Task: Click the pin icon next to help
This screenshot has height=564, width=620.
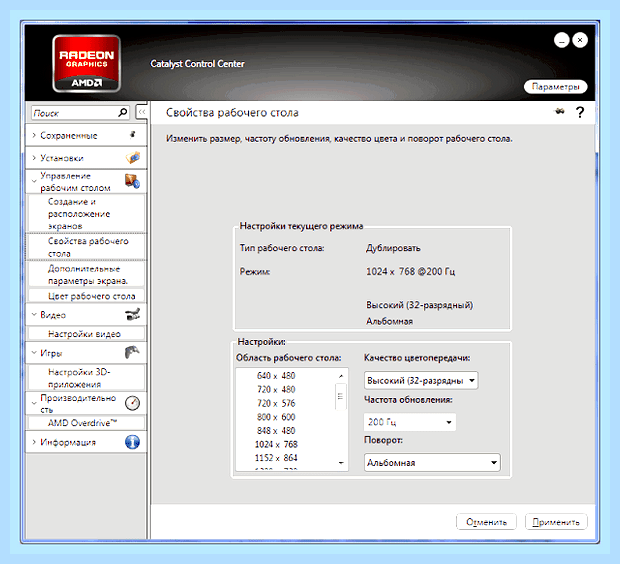Action: [x=559, y=112]
